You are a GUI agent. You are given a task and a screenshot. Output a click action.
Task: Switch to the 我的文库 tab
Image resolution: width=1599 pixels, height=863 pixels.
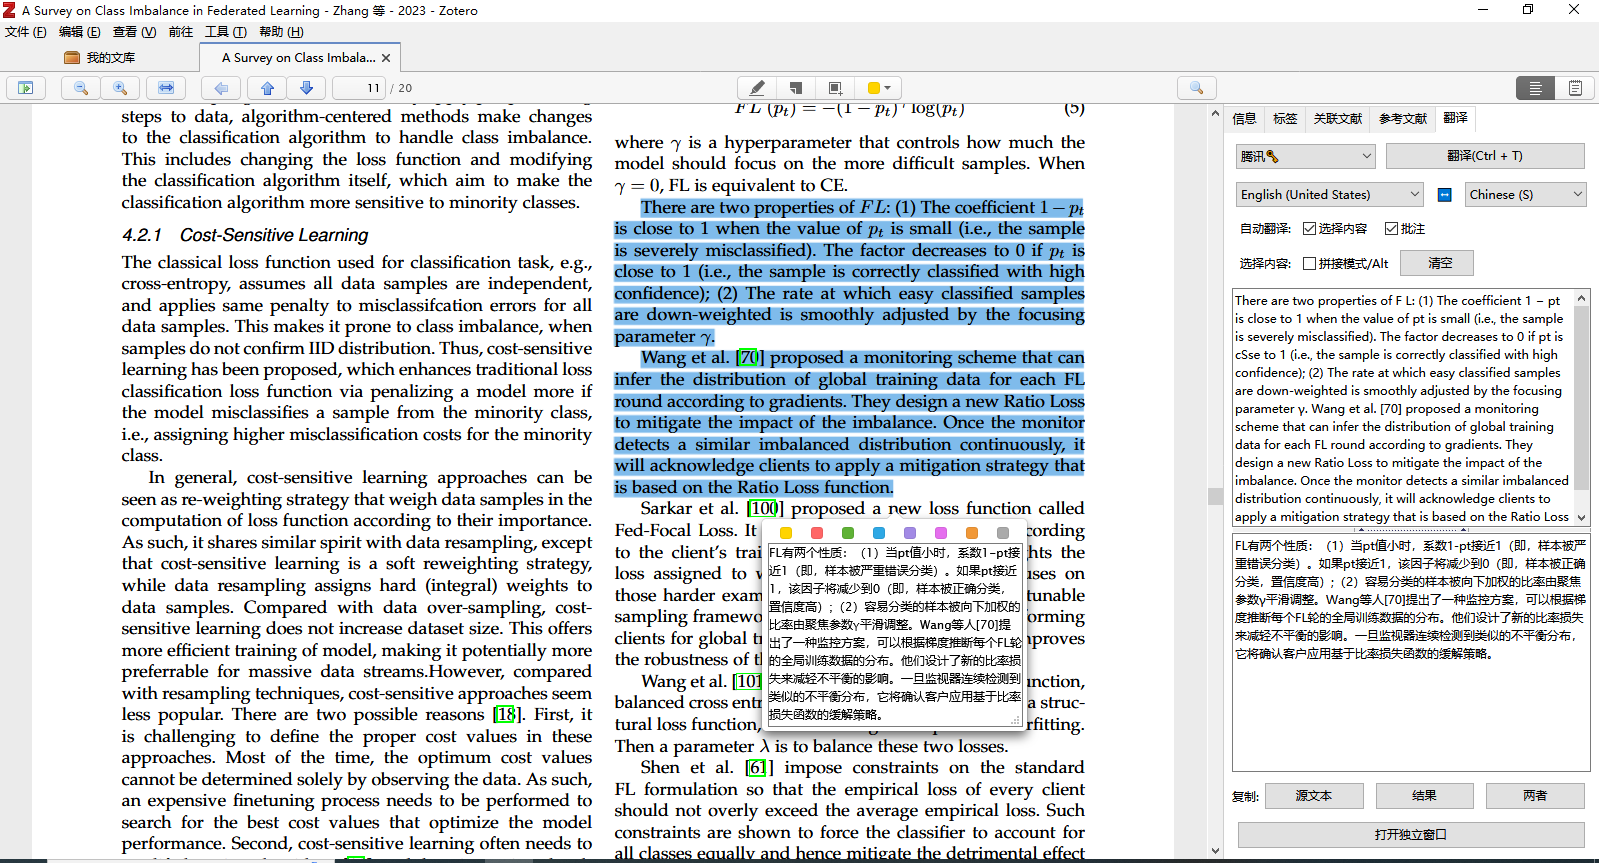101,58
